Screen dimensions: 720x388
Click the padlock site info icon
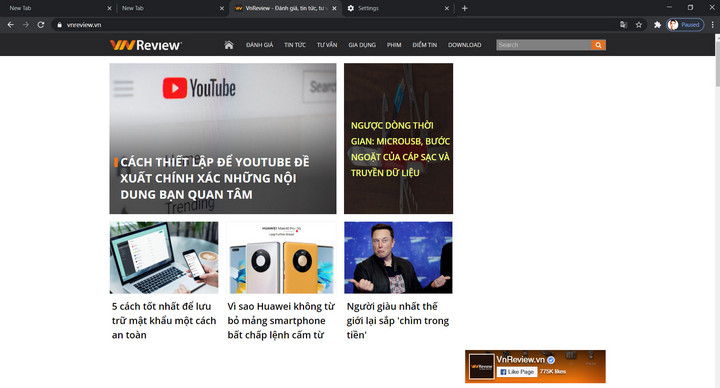59,25
